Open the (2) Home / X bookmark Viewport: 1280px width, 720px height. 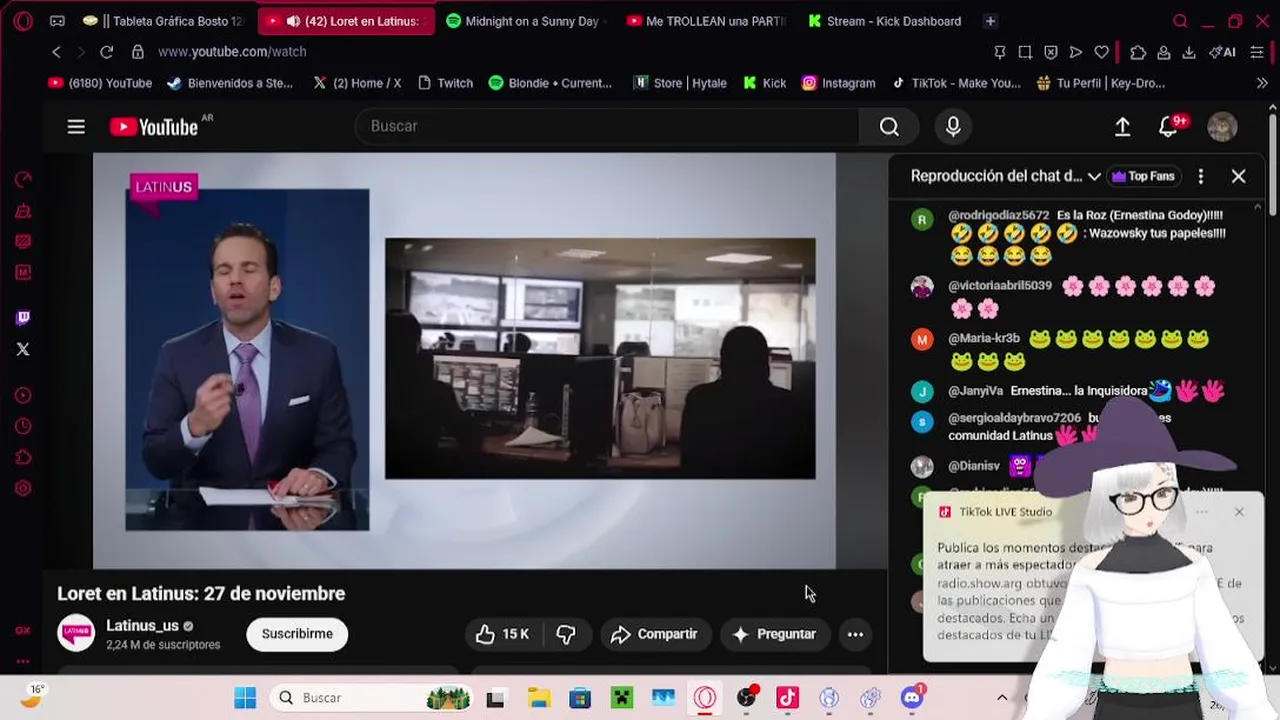[357, 83]
